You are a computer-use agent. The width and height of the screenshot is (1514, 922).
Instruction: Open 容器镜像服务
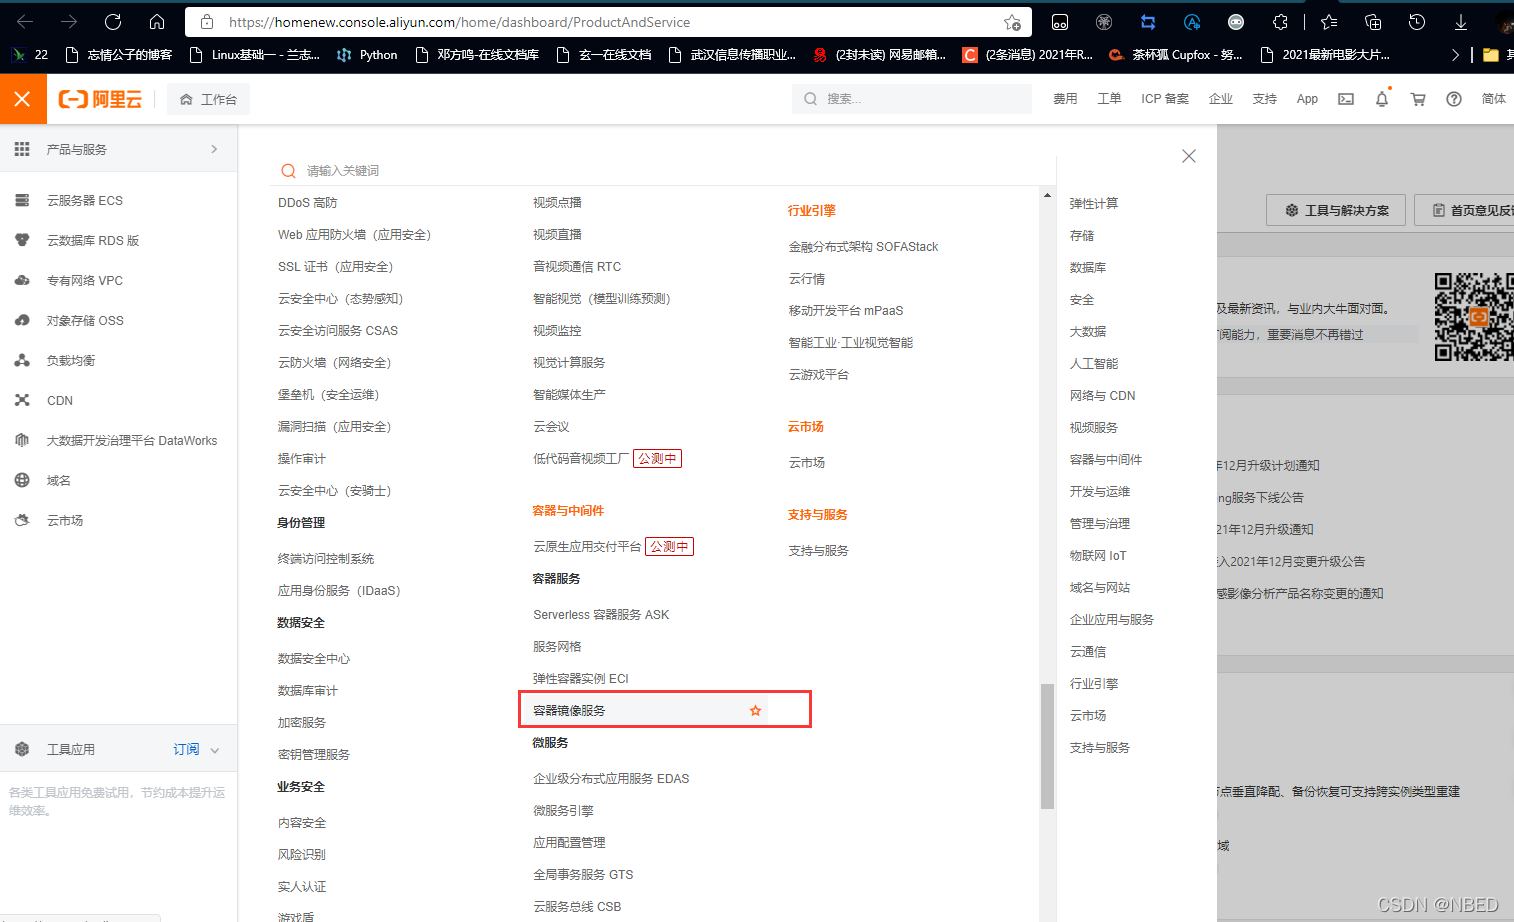[569, 711]
